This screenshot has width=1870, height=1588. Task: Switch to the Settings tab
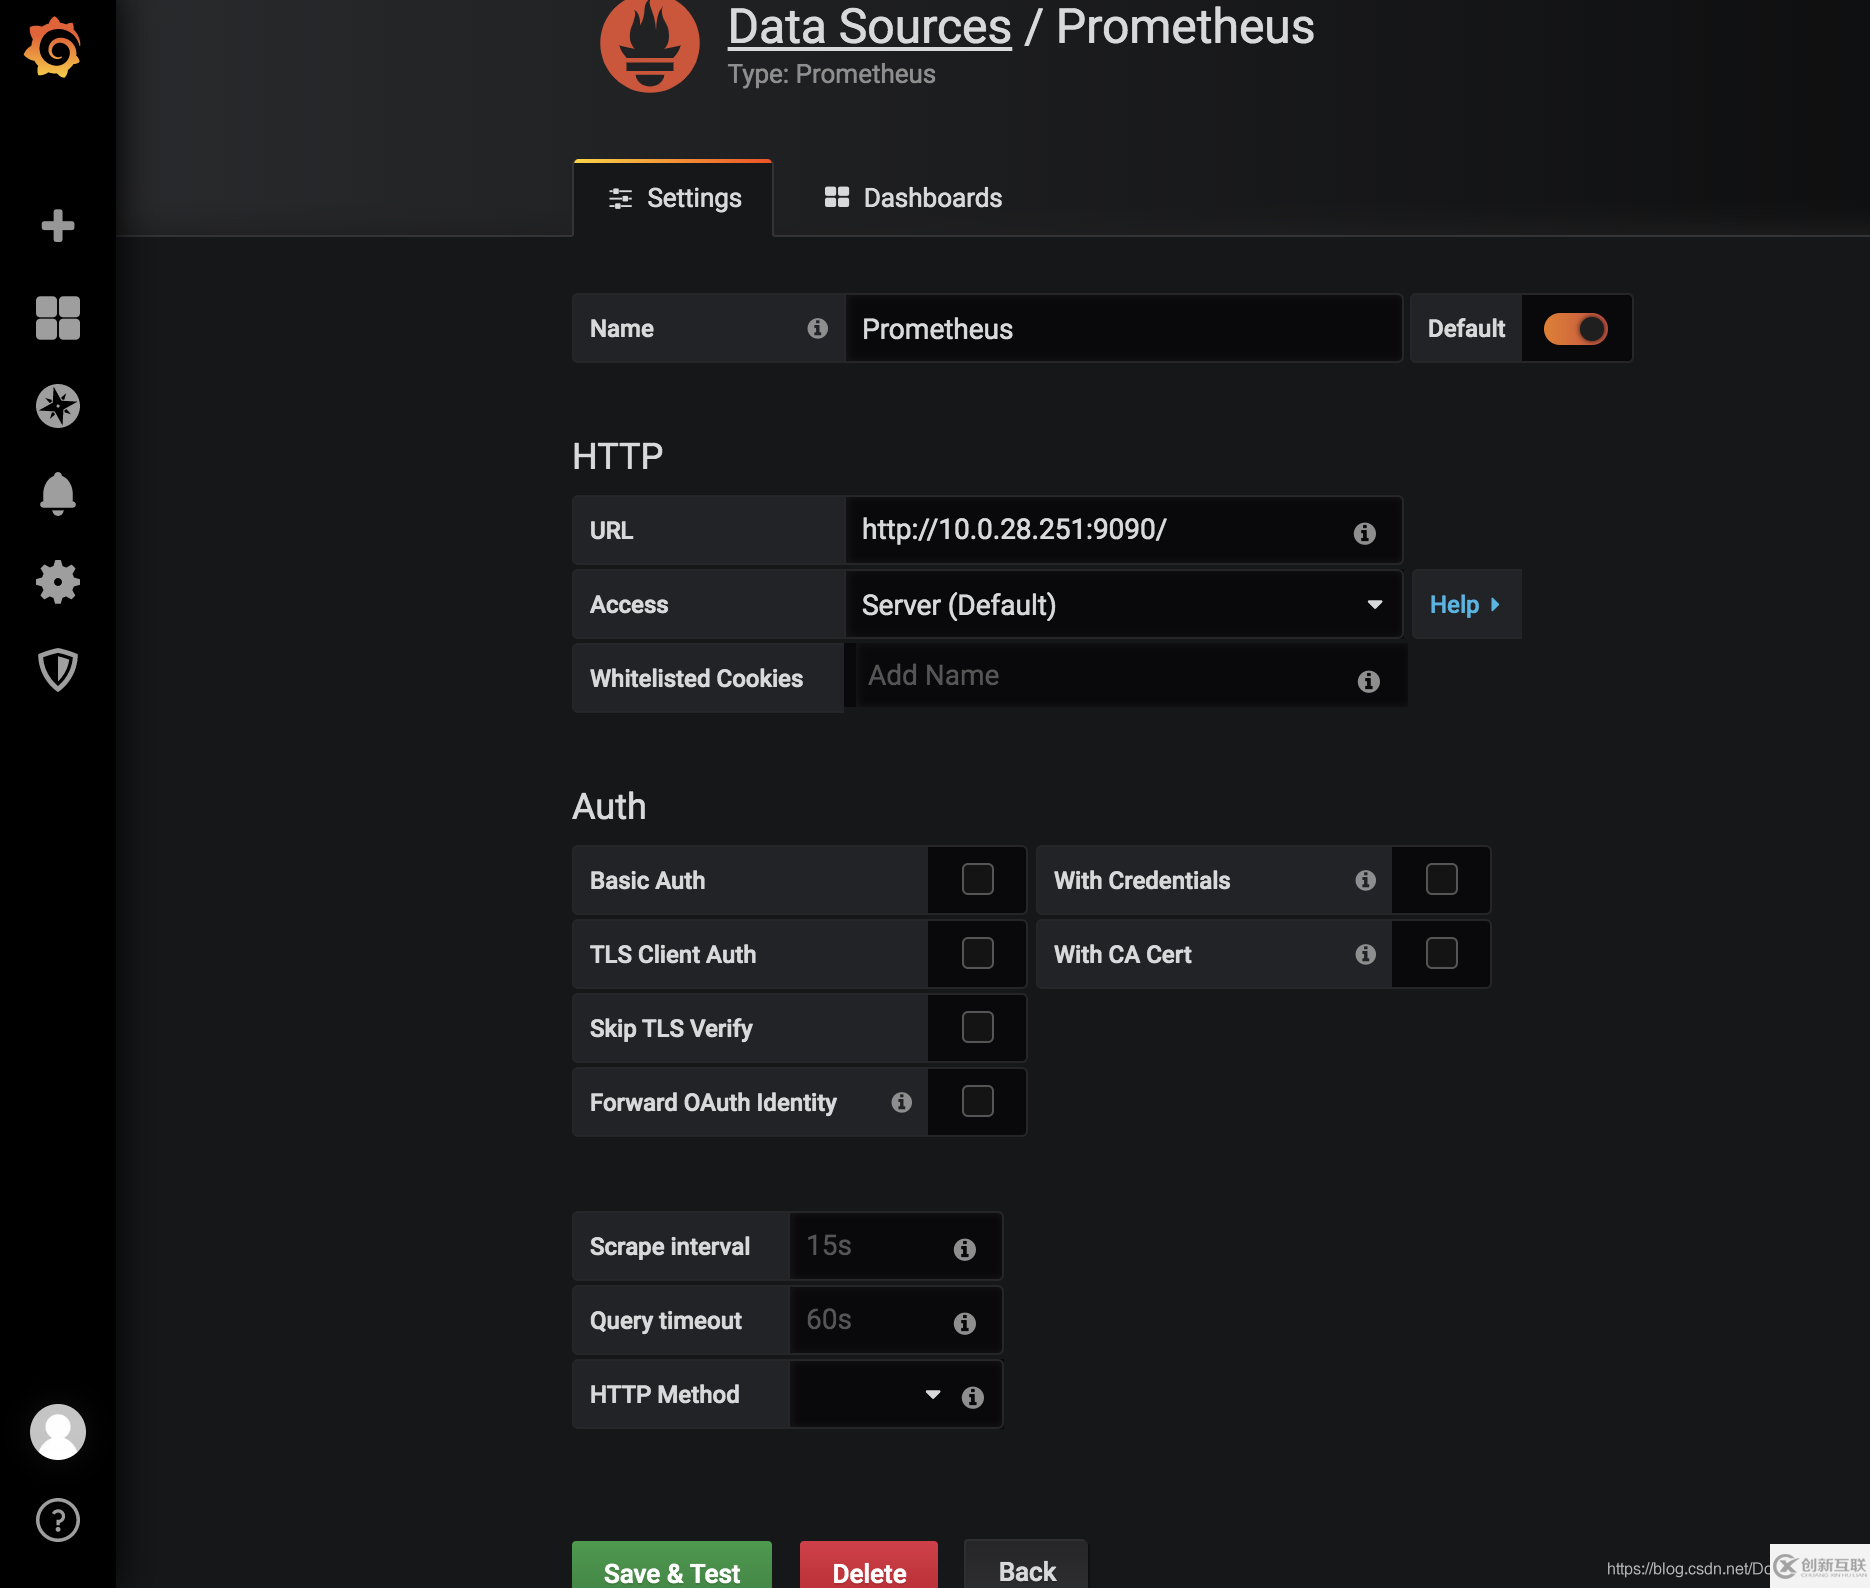[x=673, y=198]
